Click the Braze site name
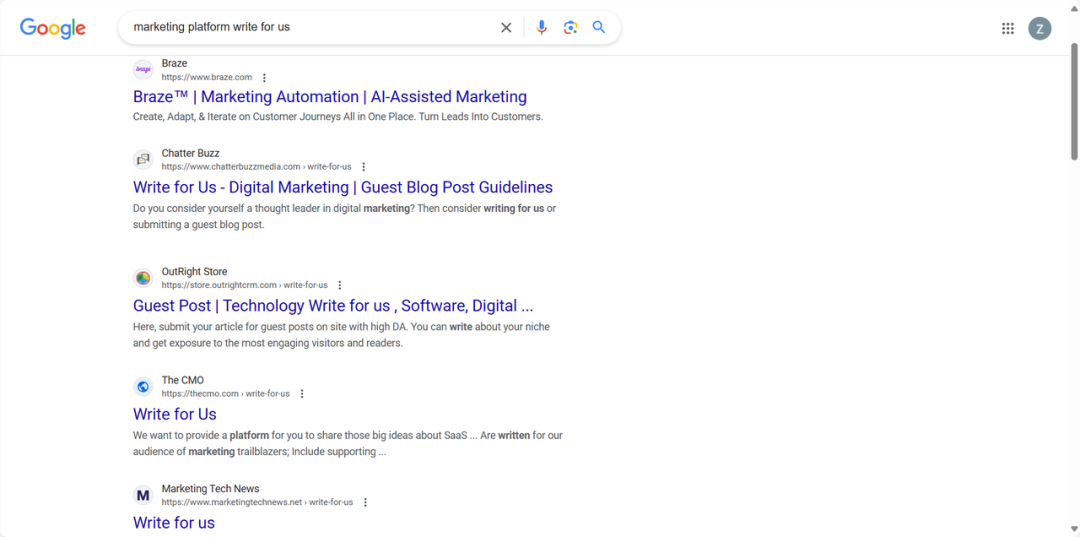This screenshot has height=537, width=1080. tap(174, 63)
